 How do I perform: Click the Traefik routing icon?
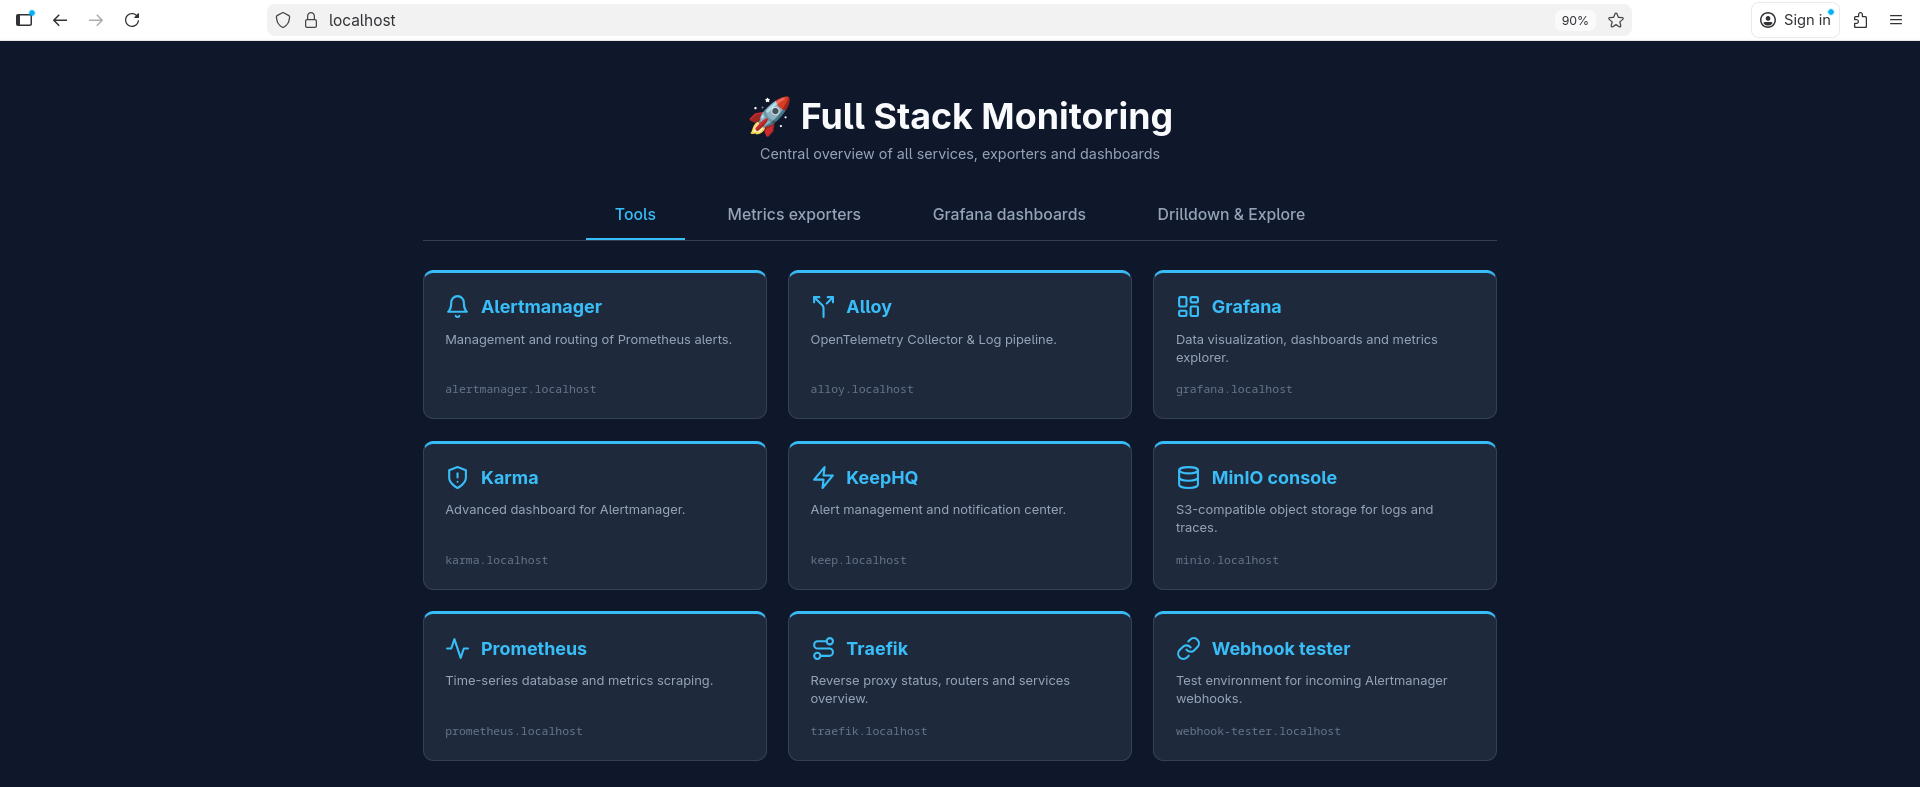[823, 649]
